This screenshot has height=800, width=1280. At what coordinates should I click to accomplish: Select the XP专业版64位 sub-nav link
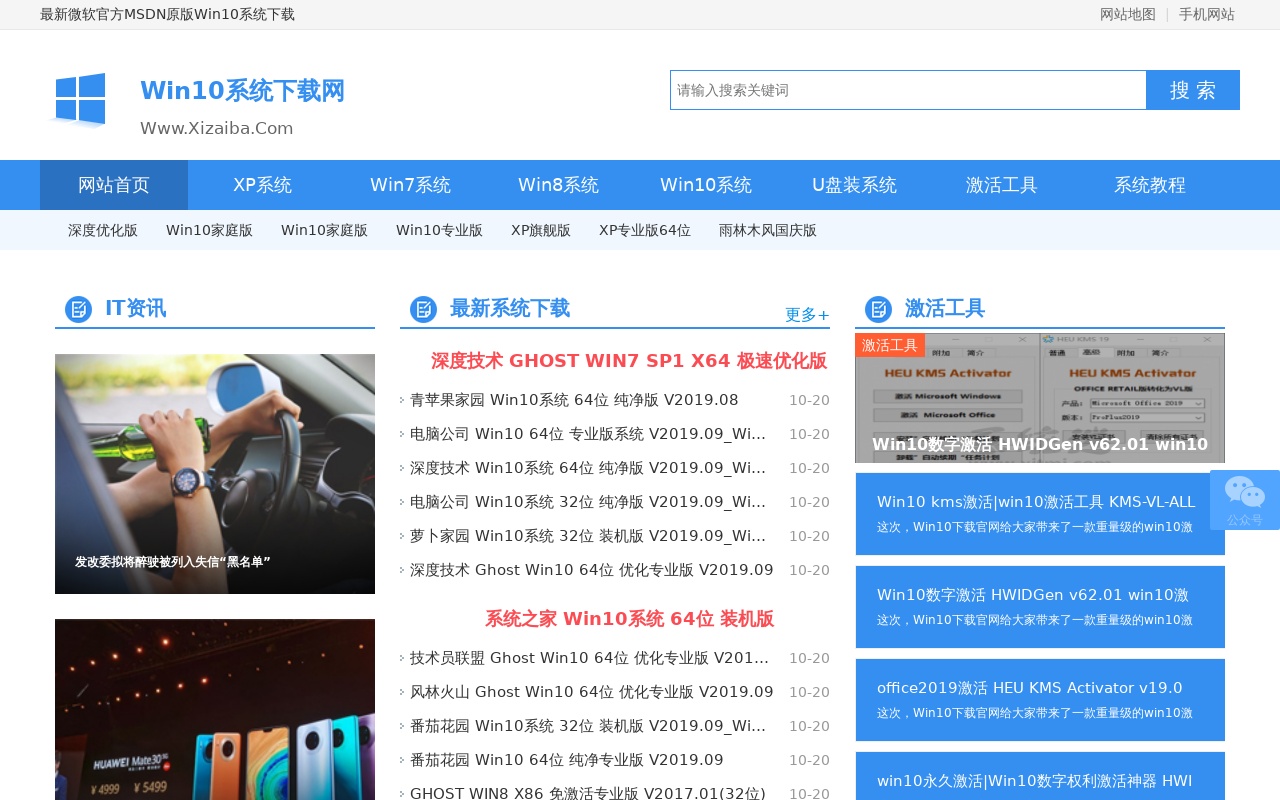[x=645, y=230]
